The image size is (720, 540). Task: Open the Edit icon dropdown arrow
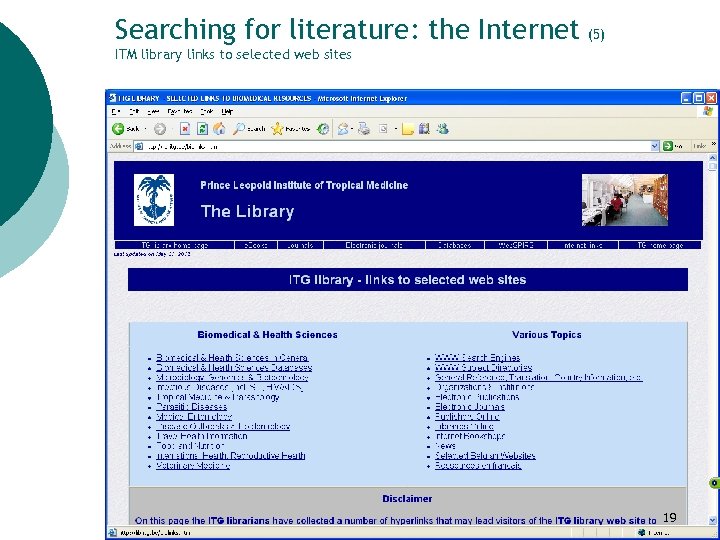click(x=395, y=129)
